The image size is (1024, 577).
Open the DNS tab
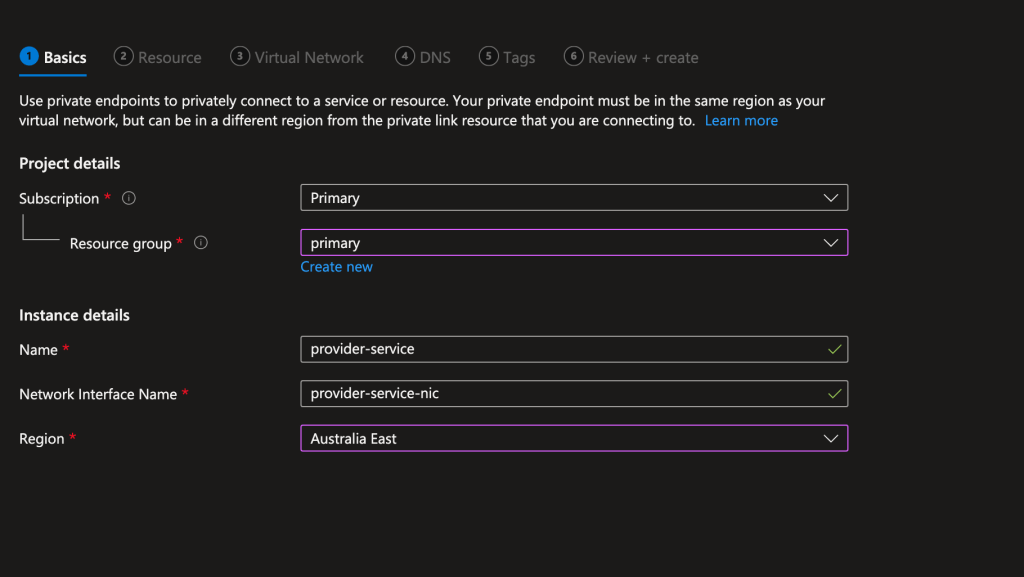tap(434, 58)
